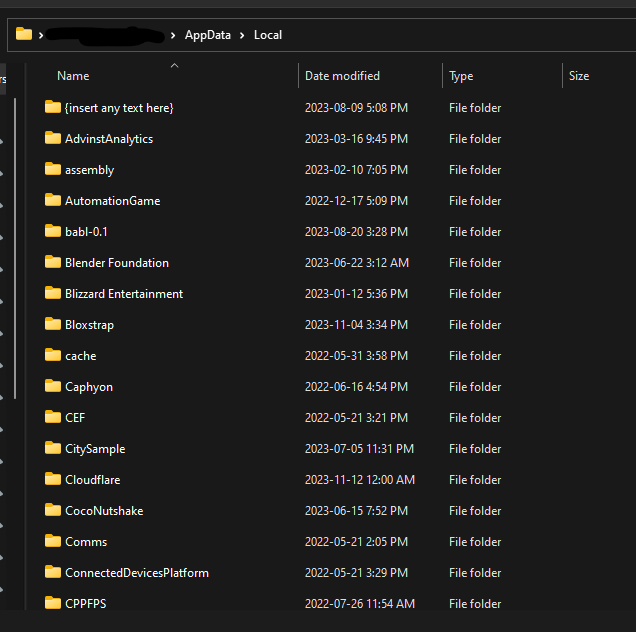Select the Bloxstrap folder icon
The image size is (636, 632).
[x=53, y=324]
